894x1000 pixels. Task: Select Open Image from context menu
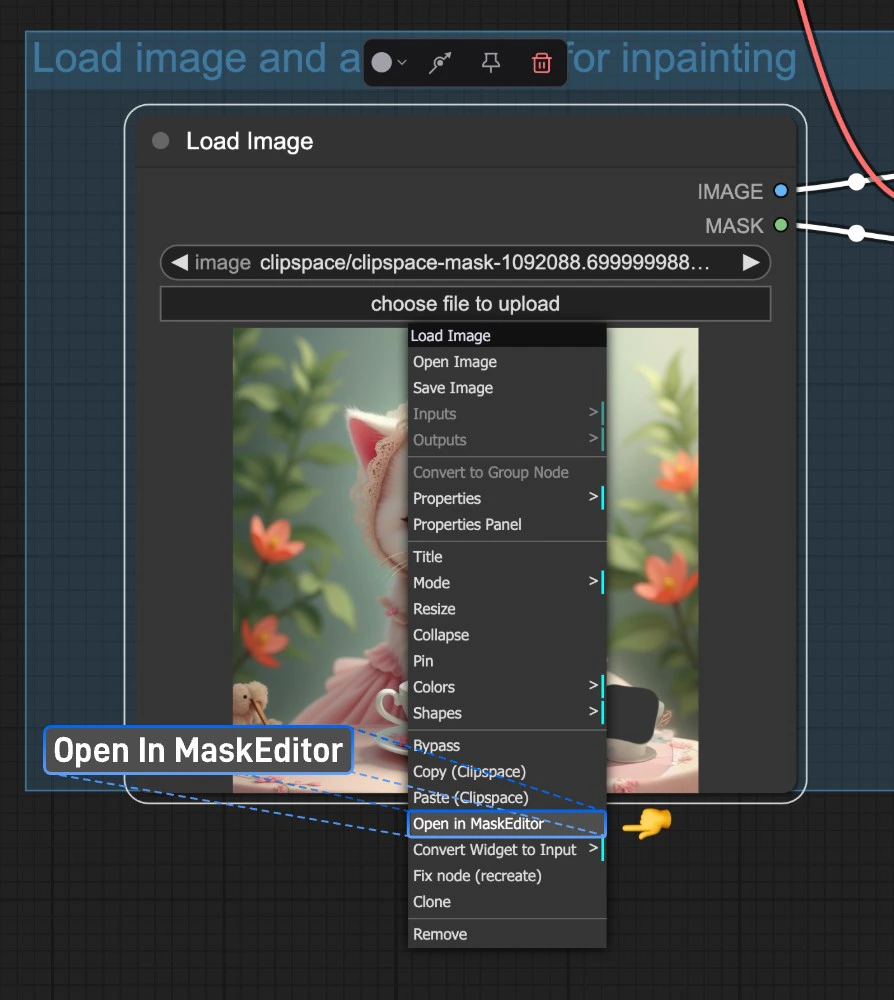click(x=507, y=362)
